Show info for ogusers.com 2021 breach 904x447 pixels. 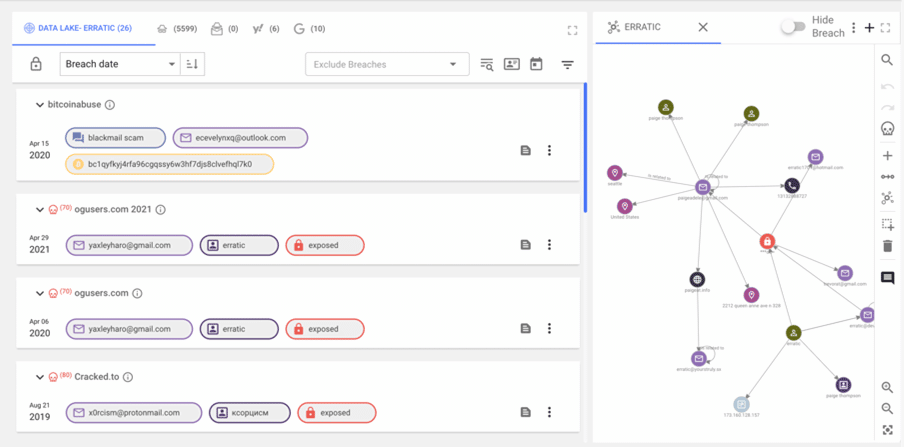tap(161, 210)
